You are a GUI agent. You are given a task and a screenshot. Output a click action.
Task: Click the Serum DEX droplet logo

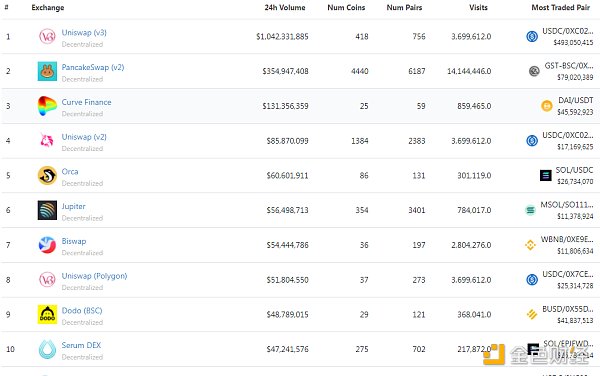pos(47,349)
